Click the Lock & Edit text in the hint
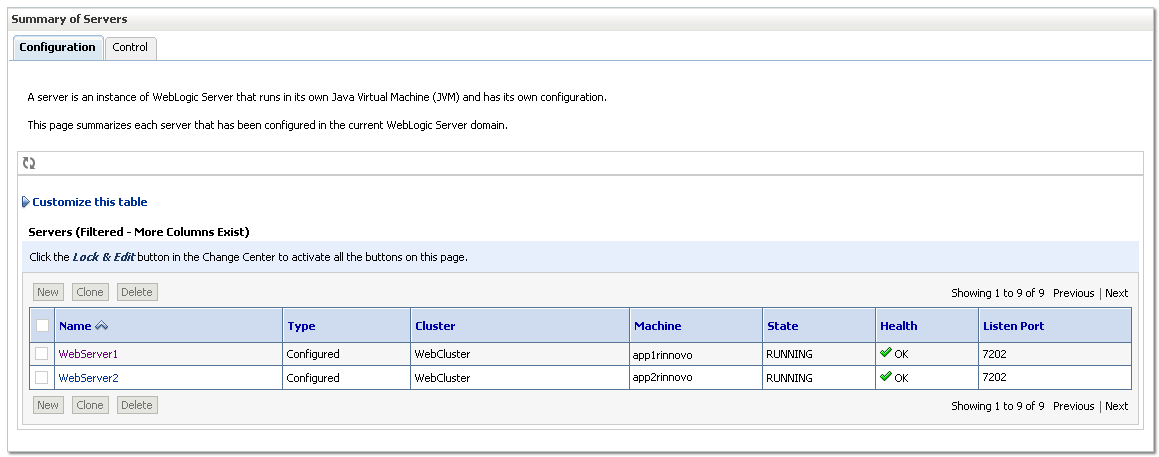Viewport: 1159px width, 457px height. 103,257
